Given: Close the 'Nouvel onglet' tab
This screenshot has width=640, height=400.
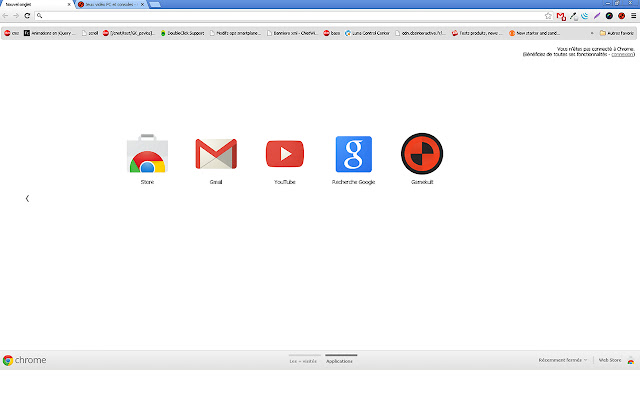Looking at the screenshot, I should pyautogui.click(x=69, y=4).
